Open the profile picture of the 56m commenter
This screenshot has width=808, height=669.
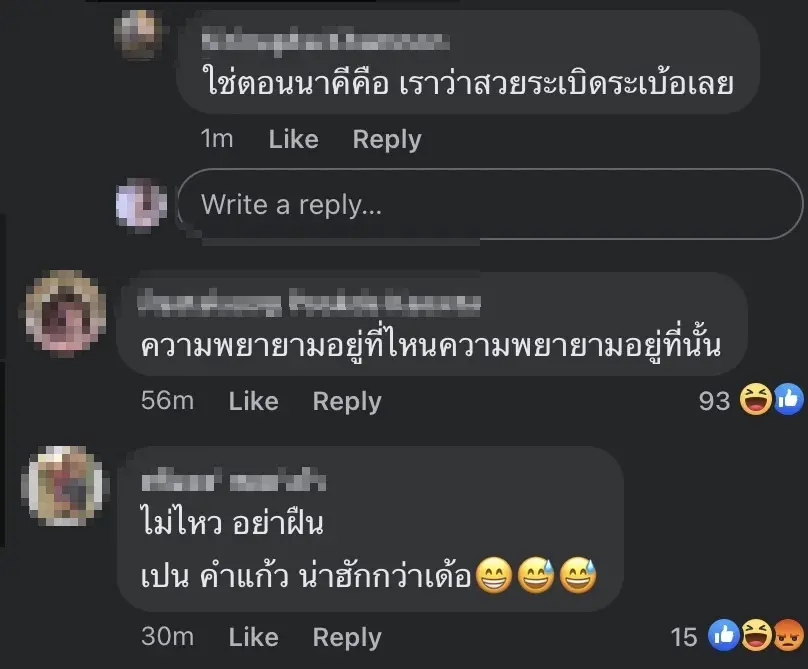[x=65, y=315]
